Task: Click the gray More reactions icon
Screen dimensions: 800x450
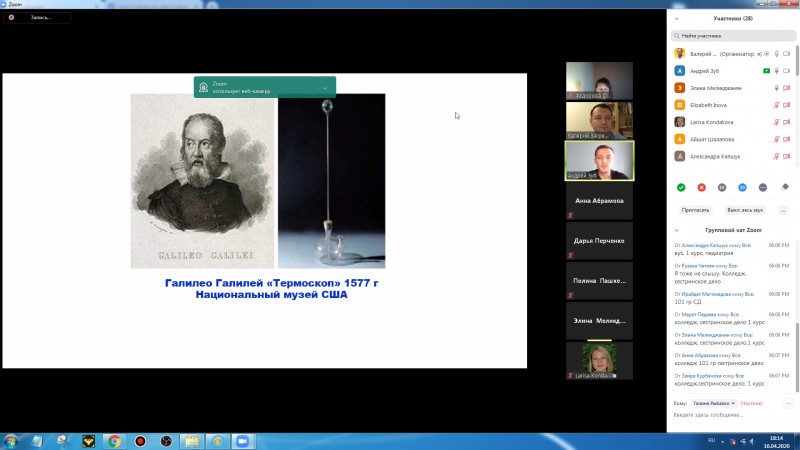Action: (x=763, y=188)
